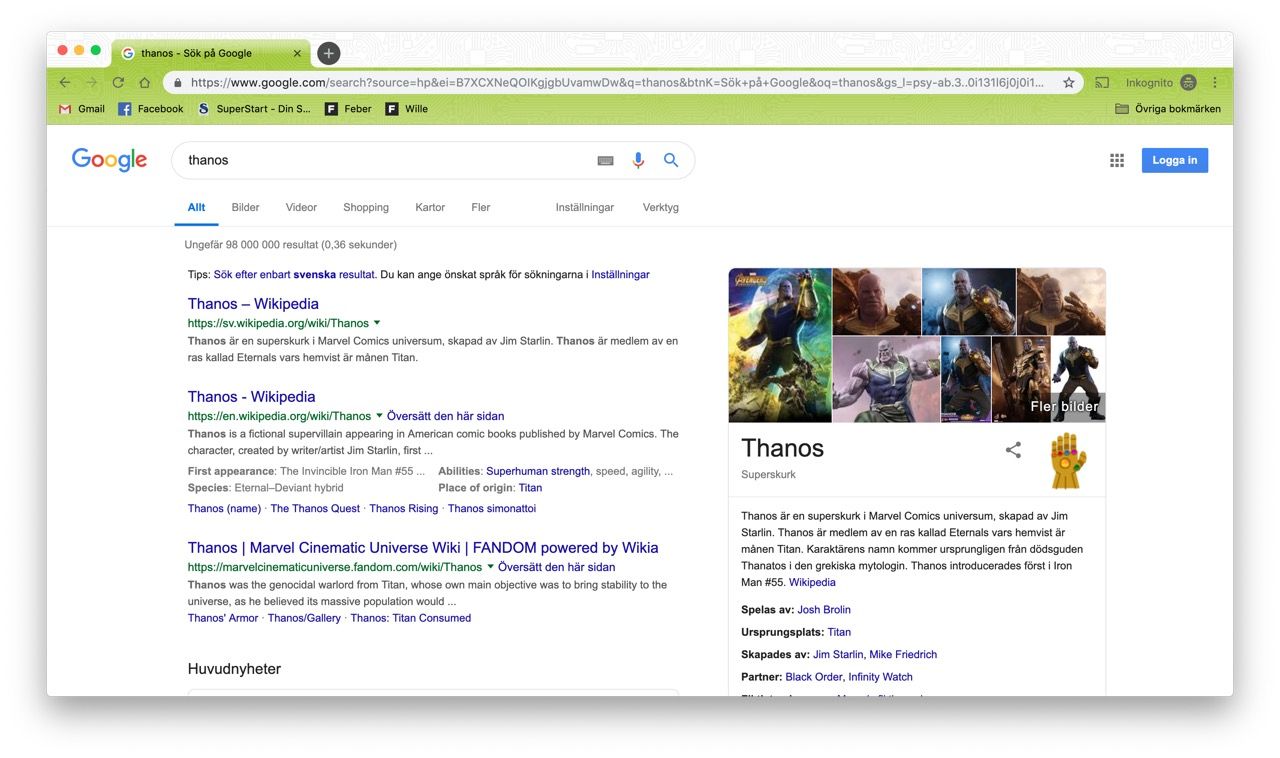
Task: Bookmark this page with the star
Action: pyautogui.click(x=1068, y=83)
